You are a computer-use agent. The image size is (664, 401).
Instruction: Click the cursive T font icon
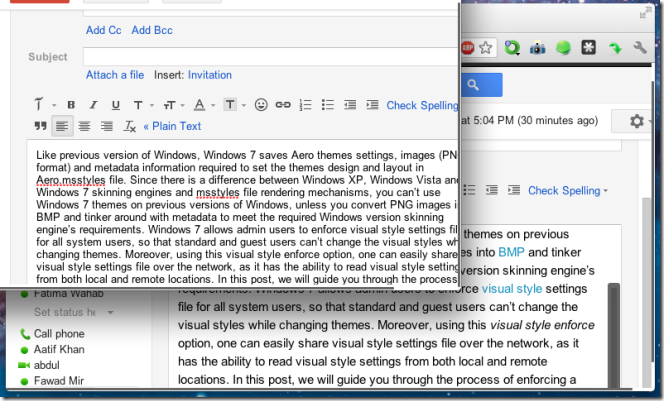tap(39, 104)
